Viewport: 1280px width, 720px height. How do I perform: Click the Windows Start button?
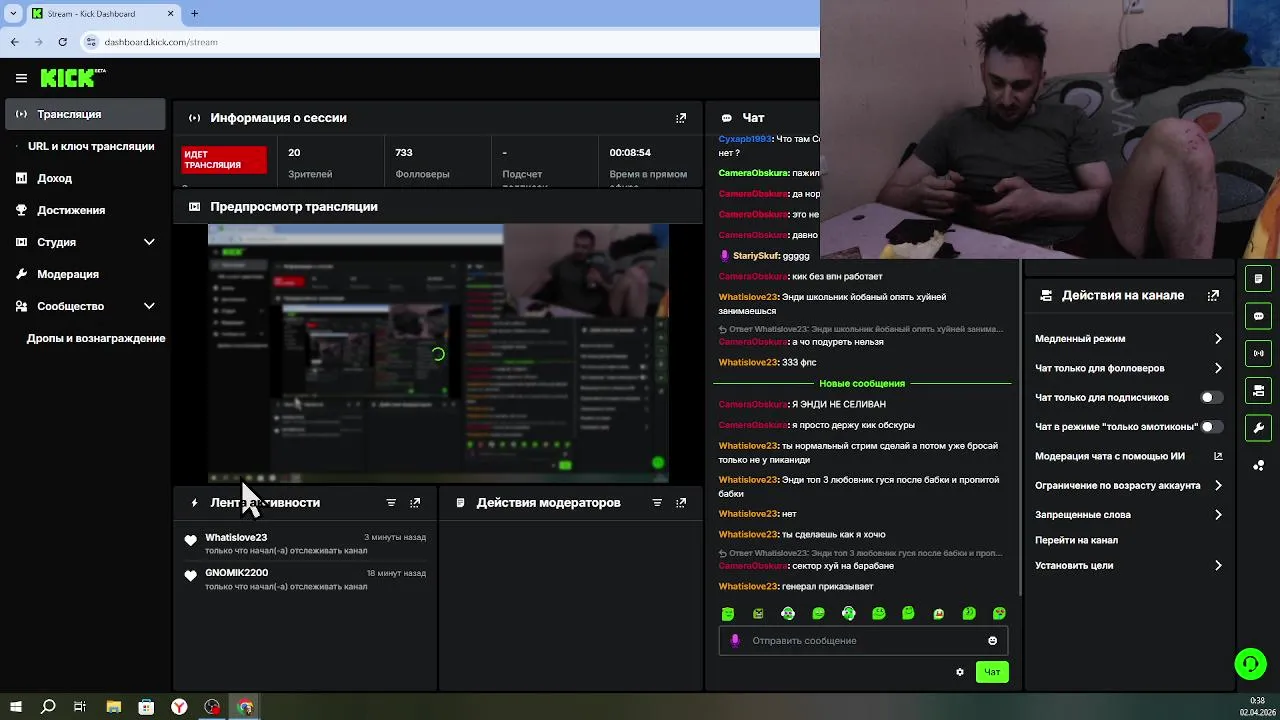tap(15, 707)
